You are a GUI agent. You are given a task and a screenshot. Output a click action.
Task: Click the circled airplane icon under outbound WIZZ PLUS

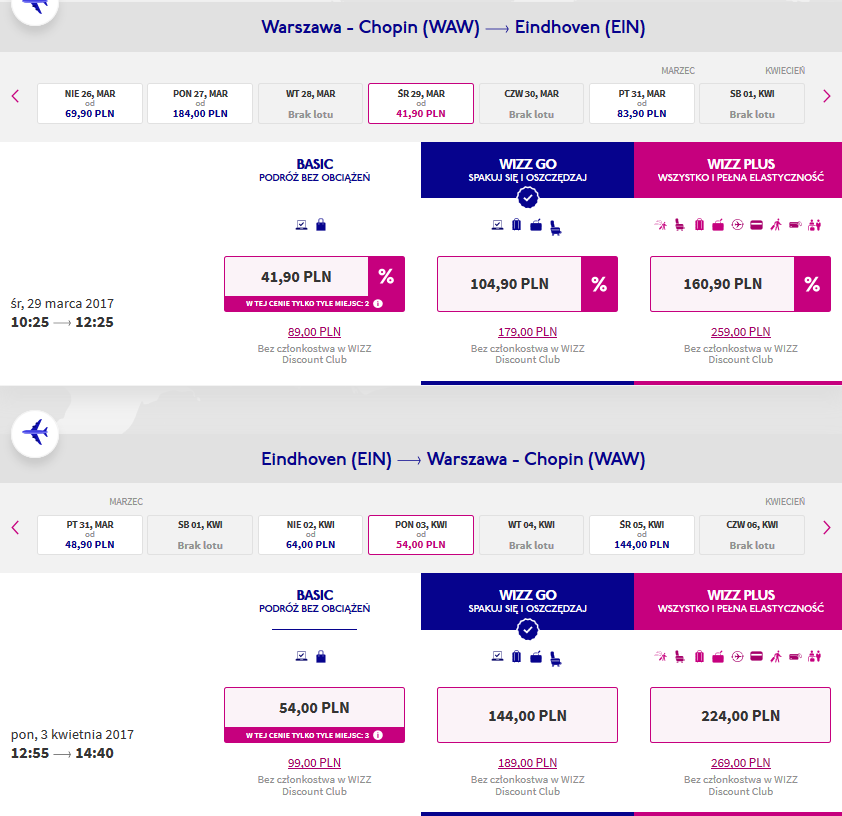(738, 225)
